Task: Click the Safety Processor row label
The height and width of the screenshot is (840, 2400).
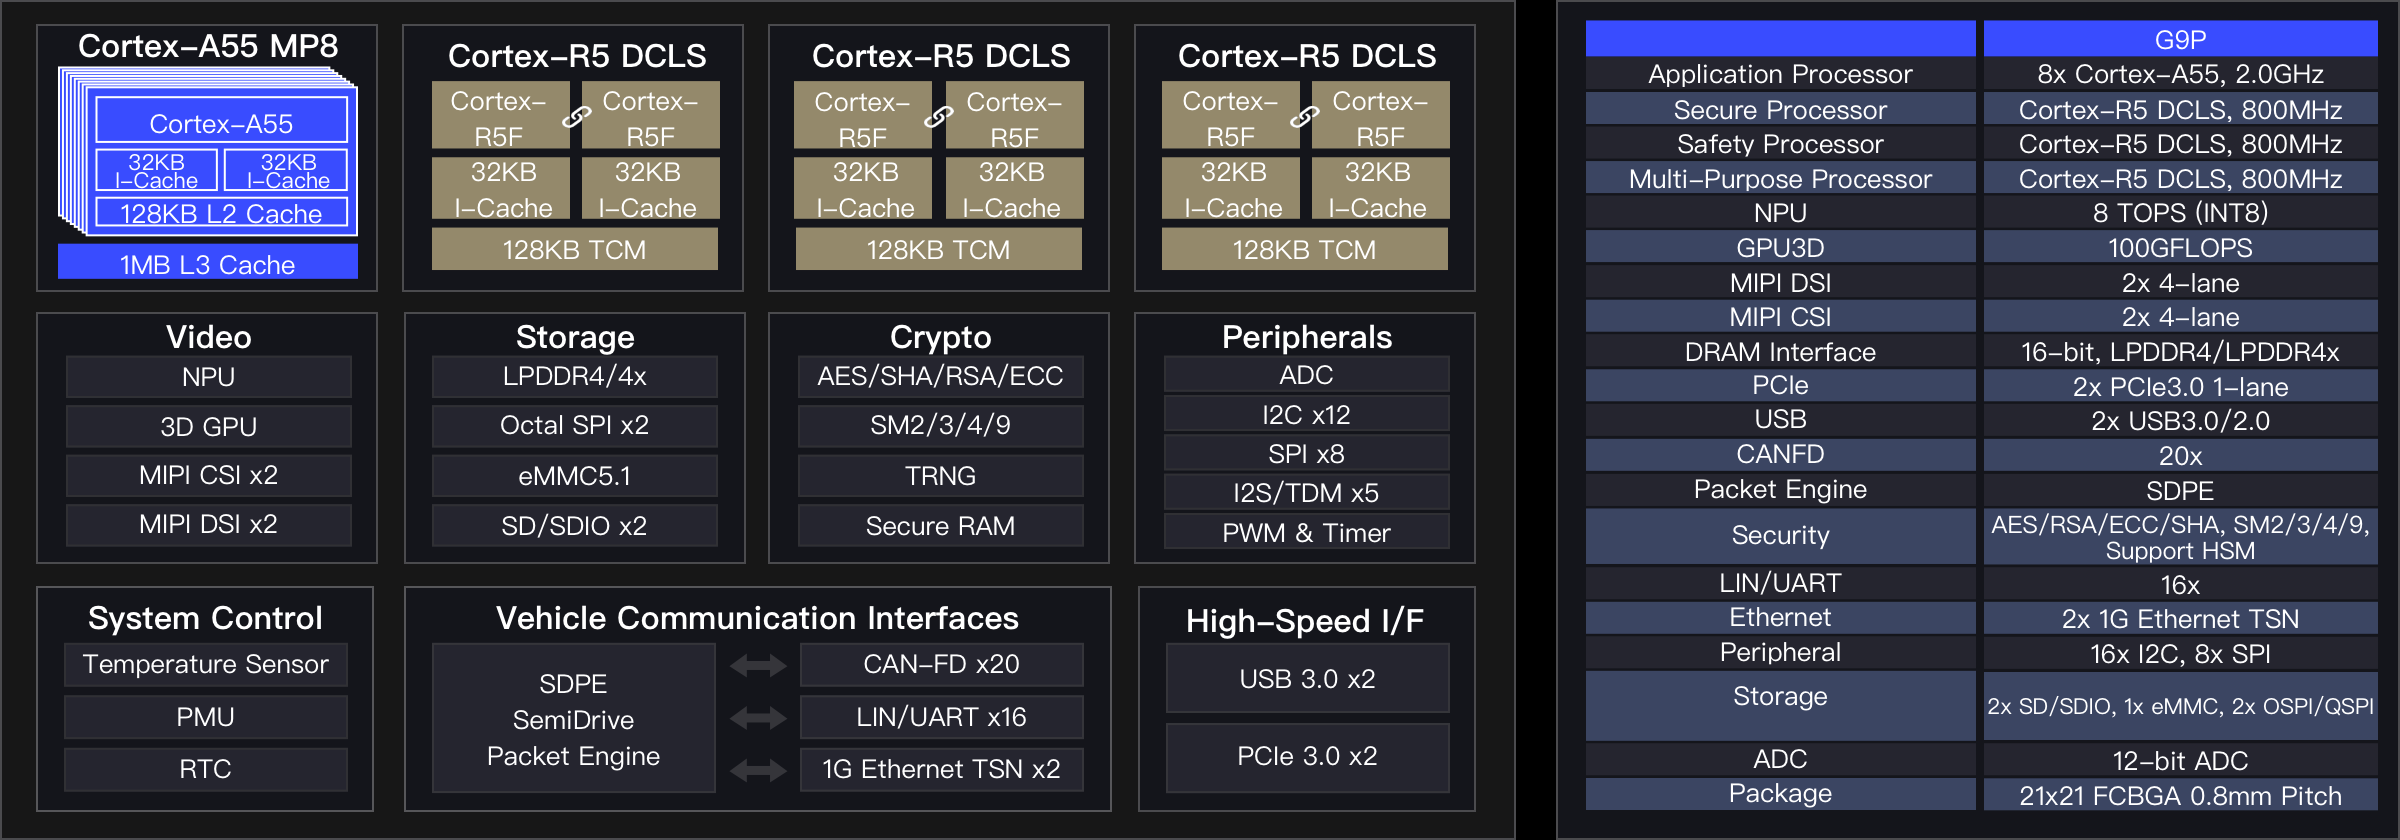Action: coord(1780,144)
